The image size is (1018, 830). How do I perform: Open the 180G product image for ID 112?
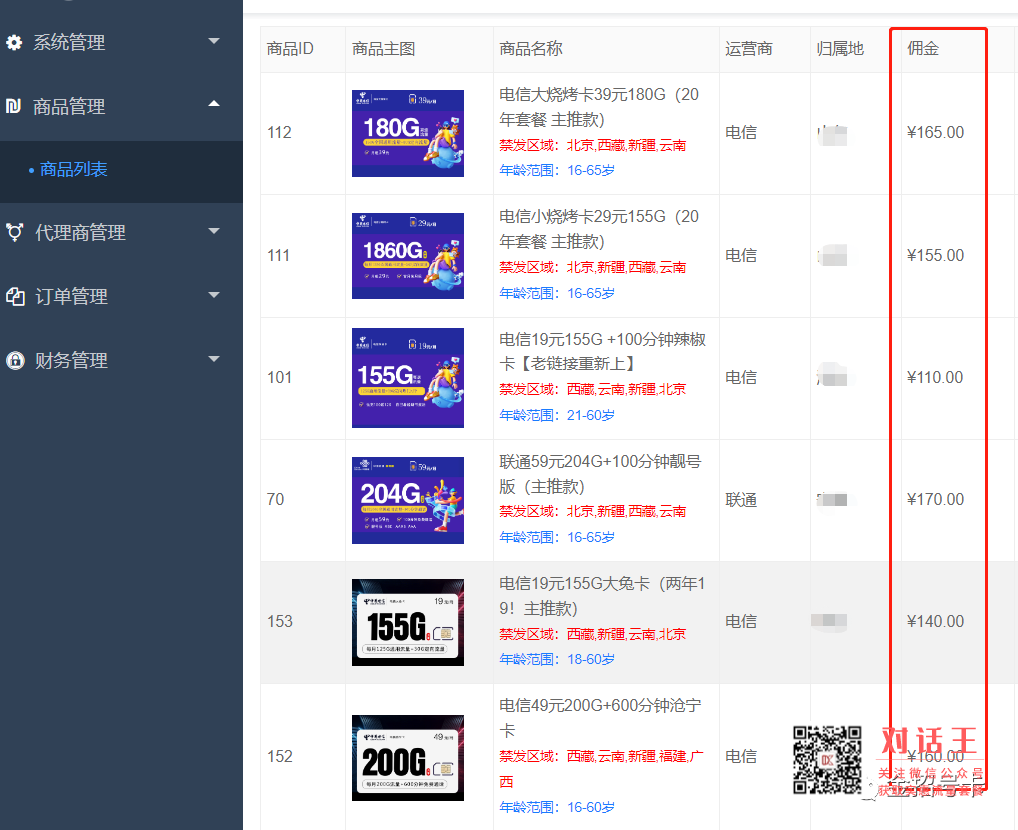coord(408,133)
